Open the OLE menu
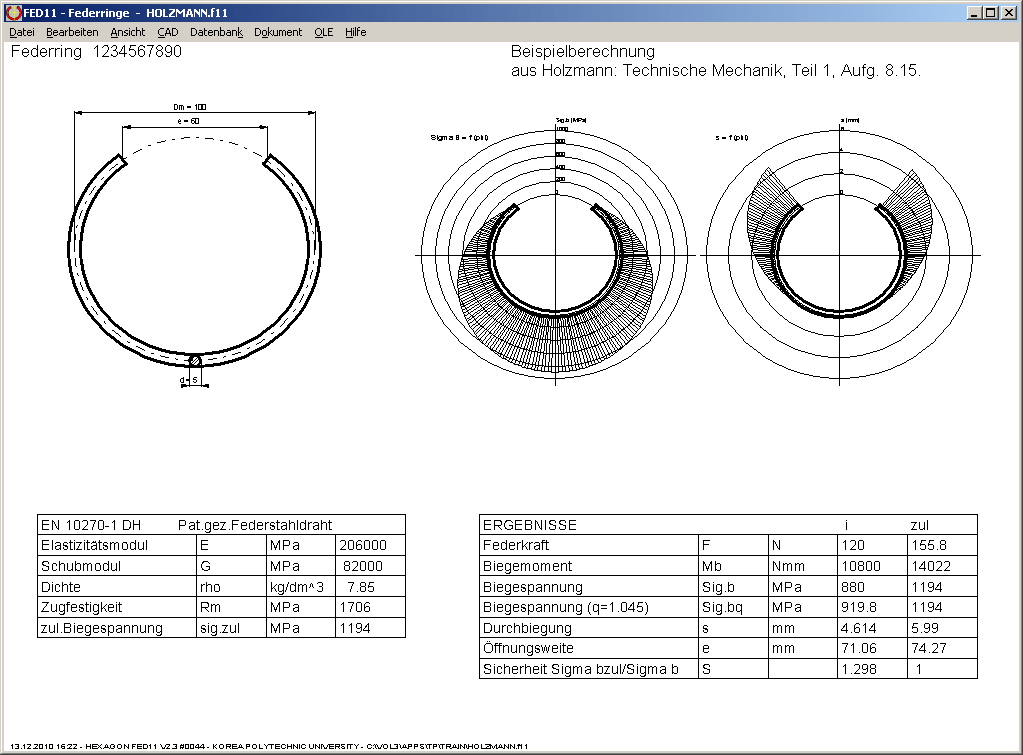Image resolution: width=1023 pixels, height=755 pixels. coord(323,32)
